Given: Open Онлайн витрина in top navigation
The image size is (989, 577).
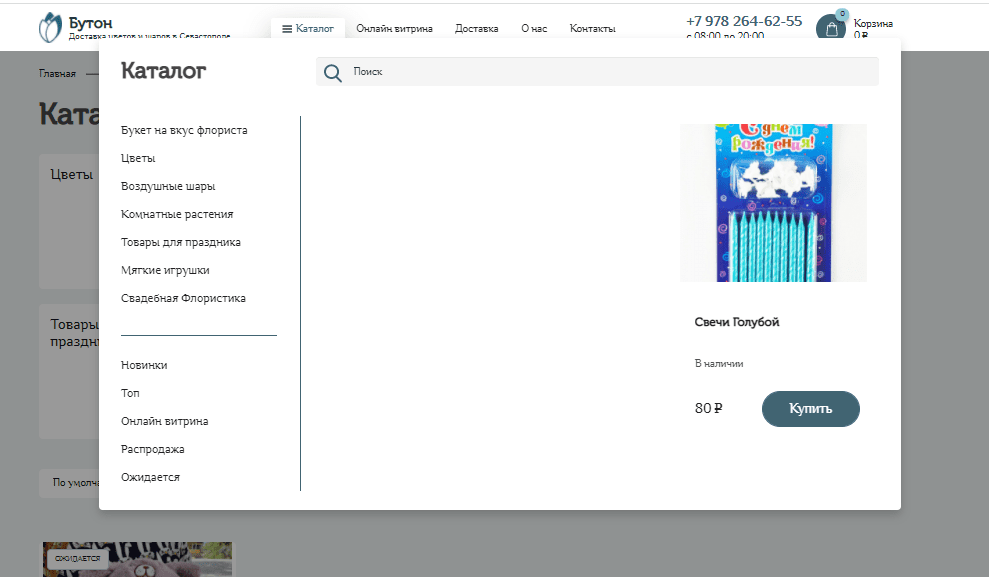Looking at the screenshot, I should pyautogui.click(x=394, y=29).
